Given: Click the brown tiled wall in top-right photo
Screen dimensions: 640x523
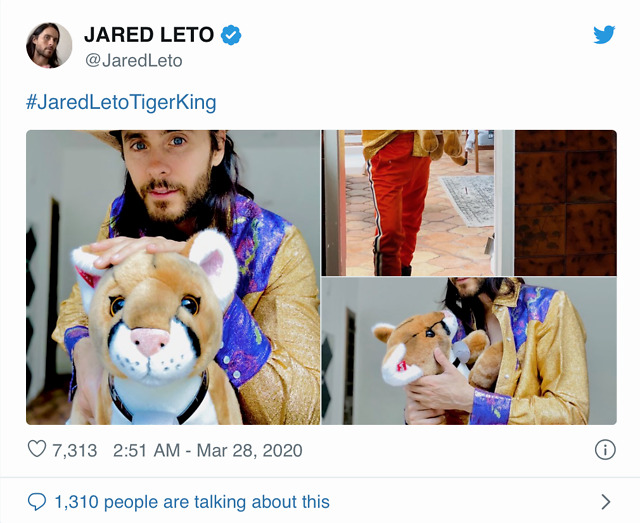Looking at the screenshot, I should [565, 203].
